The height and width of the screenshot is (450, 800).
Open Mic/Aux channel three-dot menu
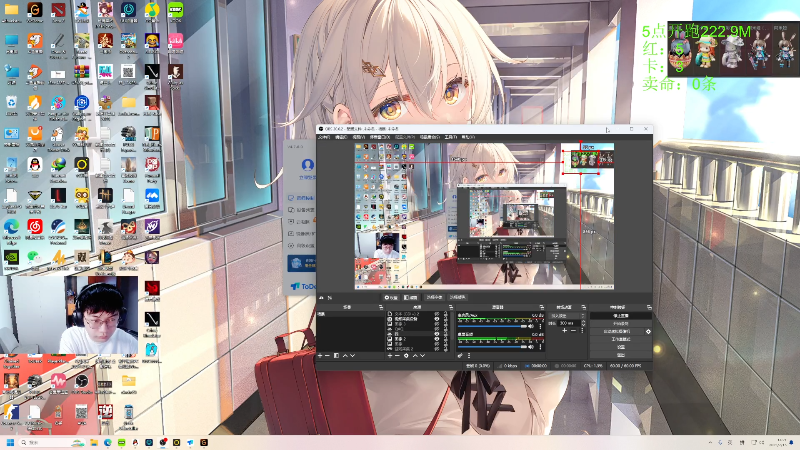pyautogui.click(x=540, y=326)
